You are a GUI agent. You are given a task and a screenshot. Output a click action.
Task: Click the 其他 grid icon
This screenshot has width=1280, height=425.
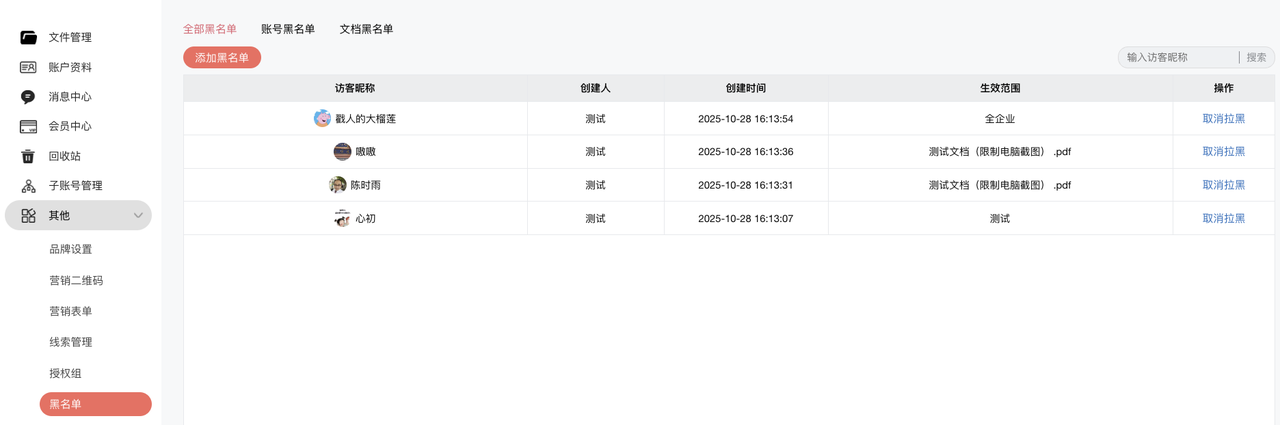(x=28, y=215)
